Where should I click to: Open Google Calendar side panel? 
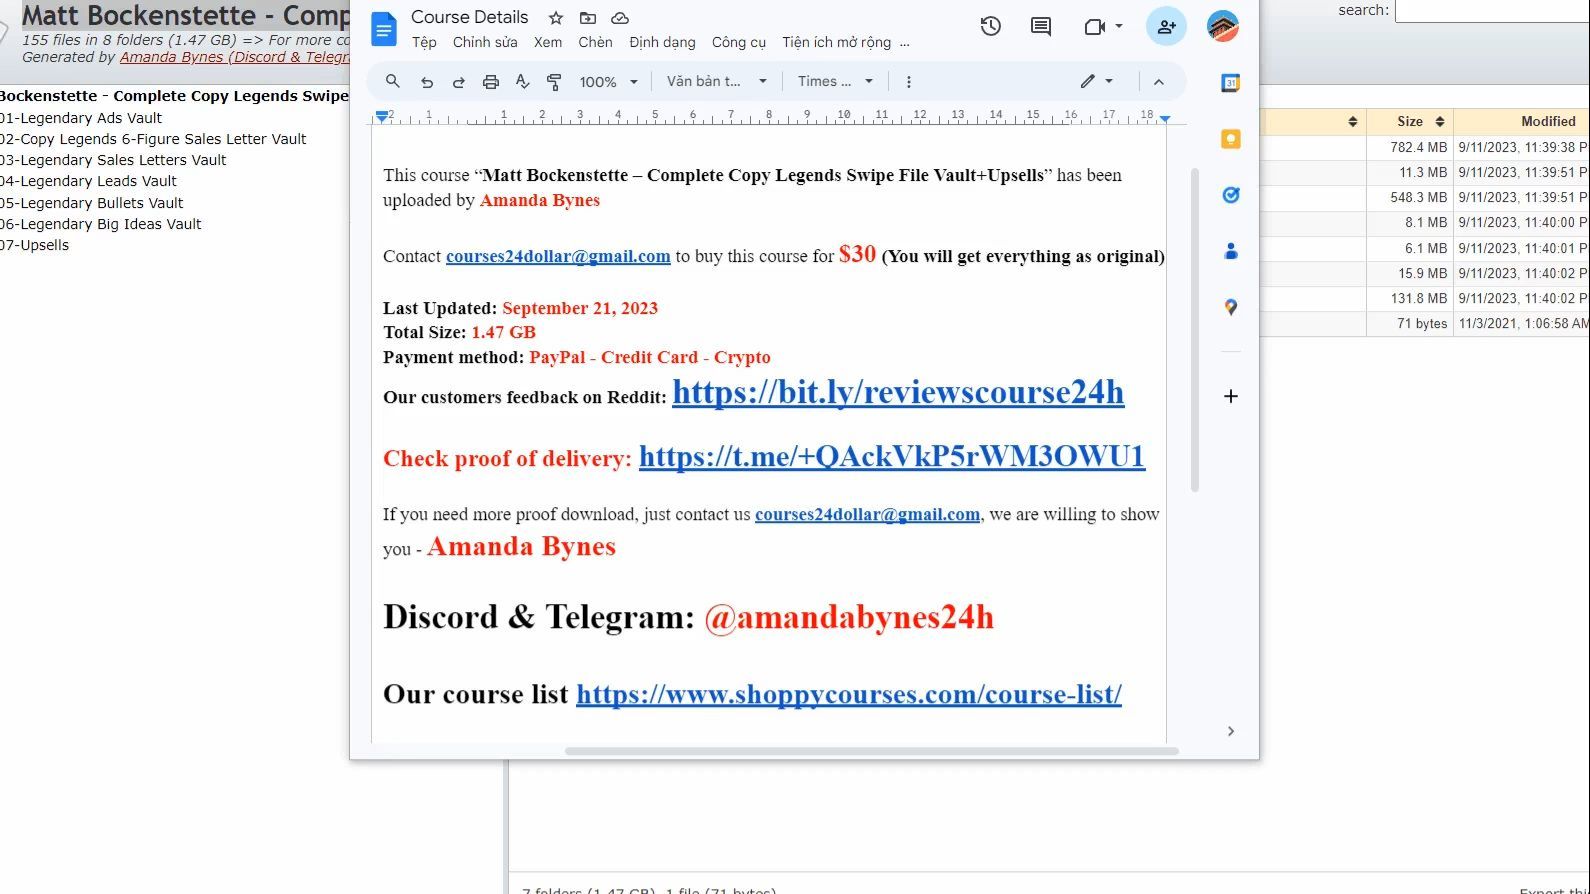1231,83
